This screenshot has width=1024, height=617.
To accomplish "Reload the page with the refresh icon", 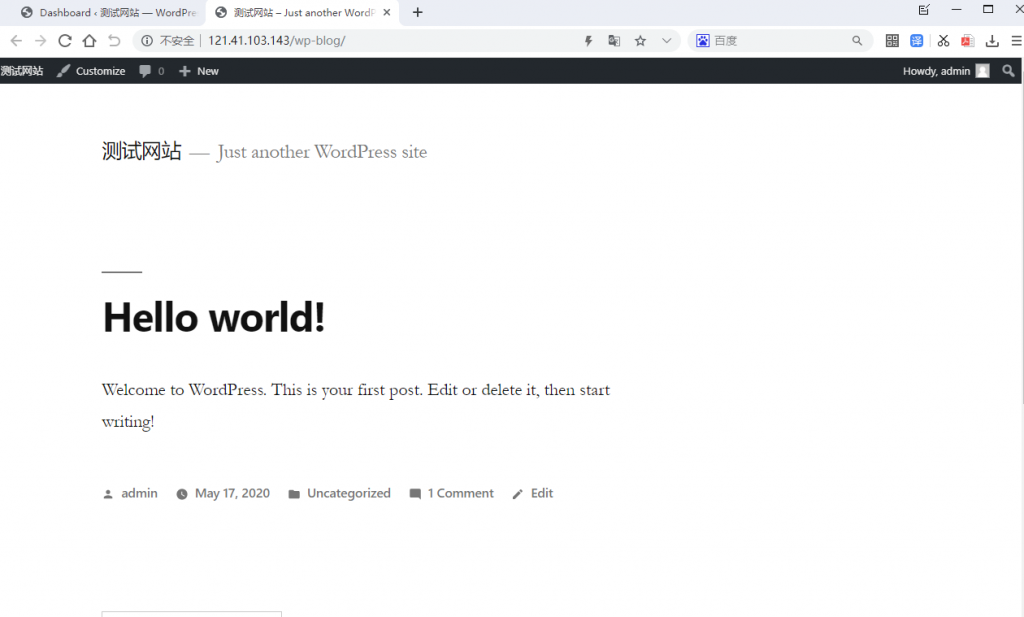I will coord(65,40).
